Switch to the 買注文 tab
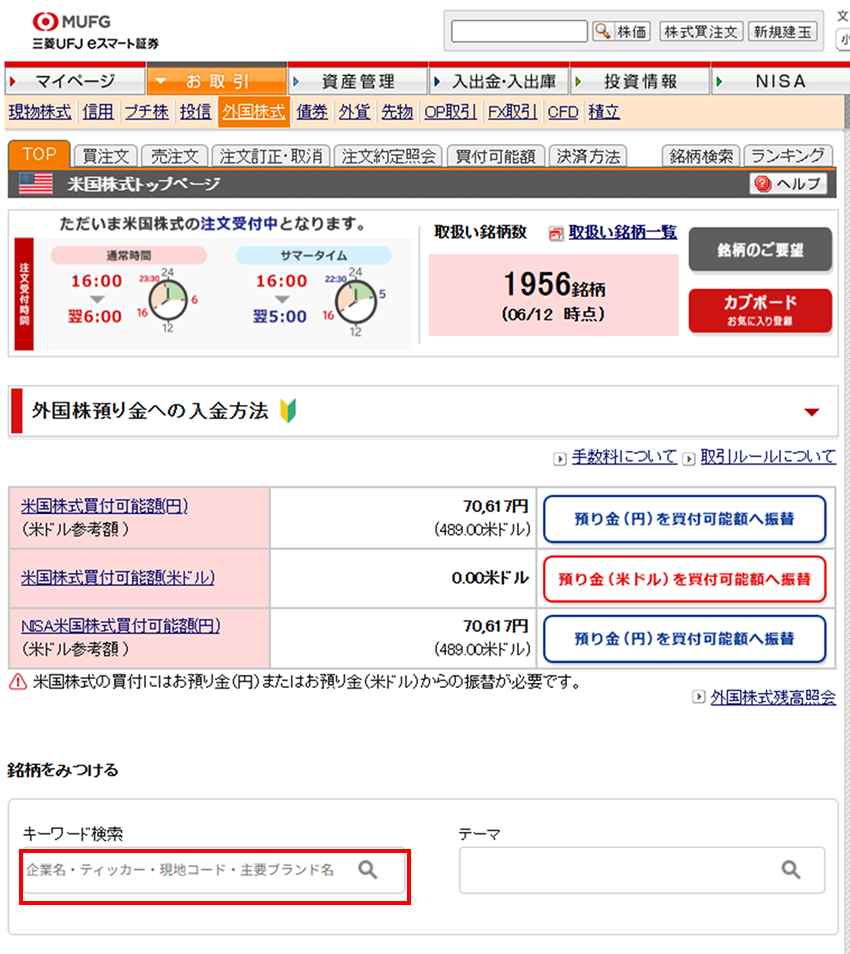850x954 pixels. point(106,156)
